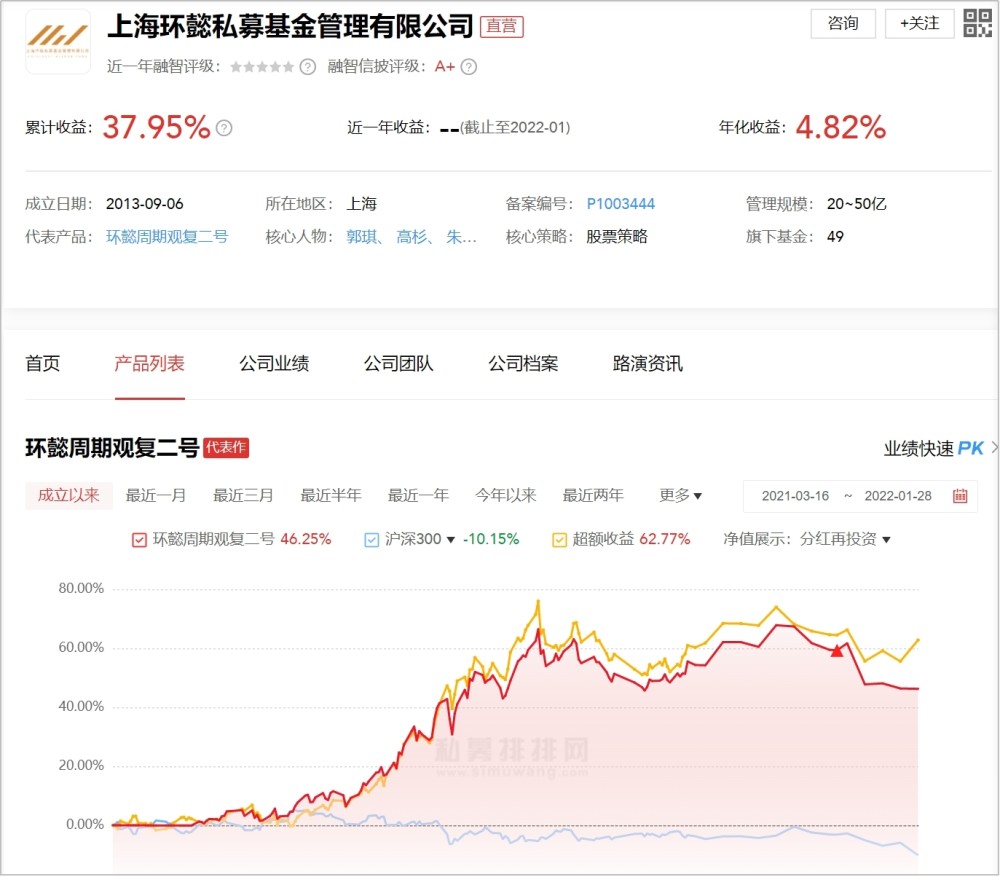Screen dimensions: 1000x877
Task: Click the 46.25% fund return value
Action: tap(305, 540)
